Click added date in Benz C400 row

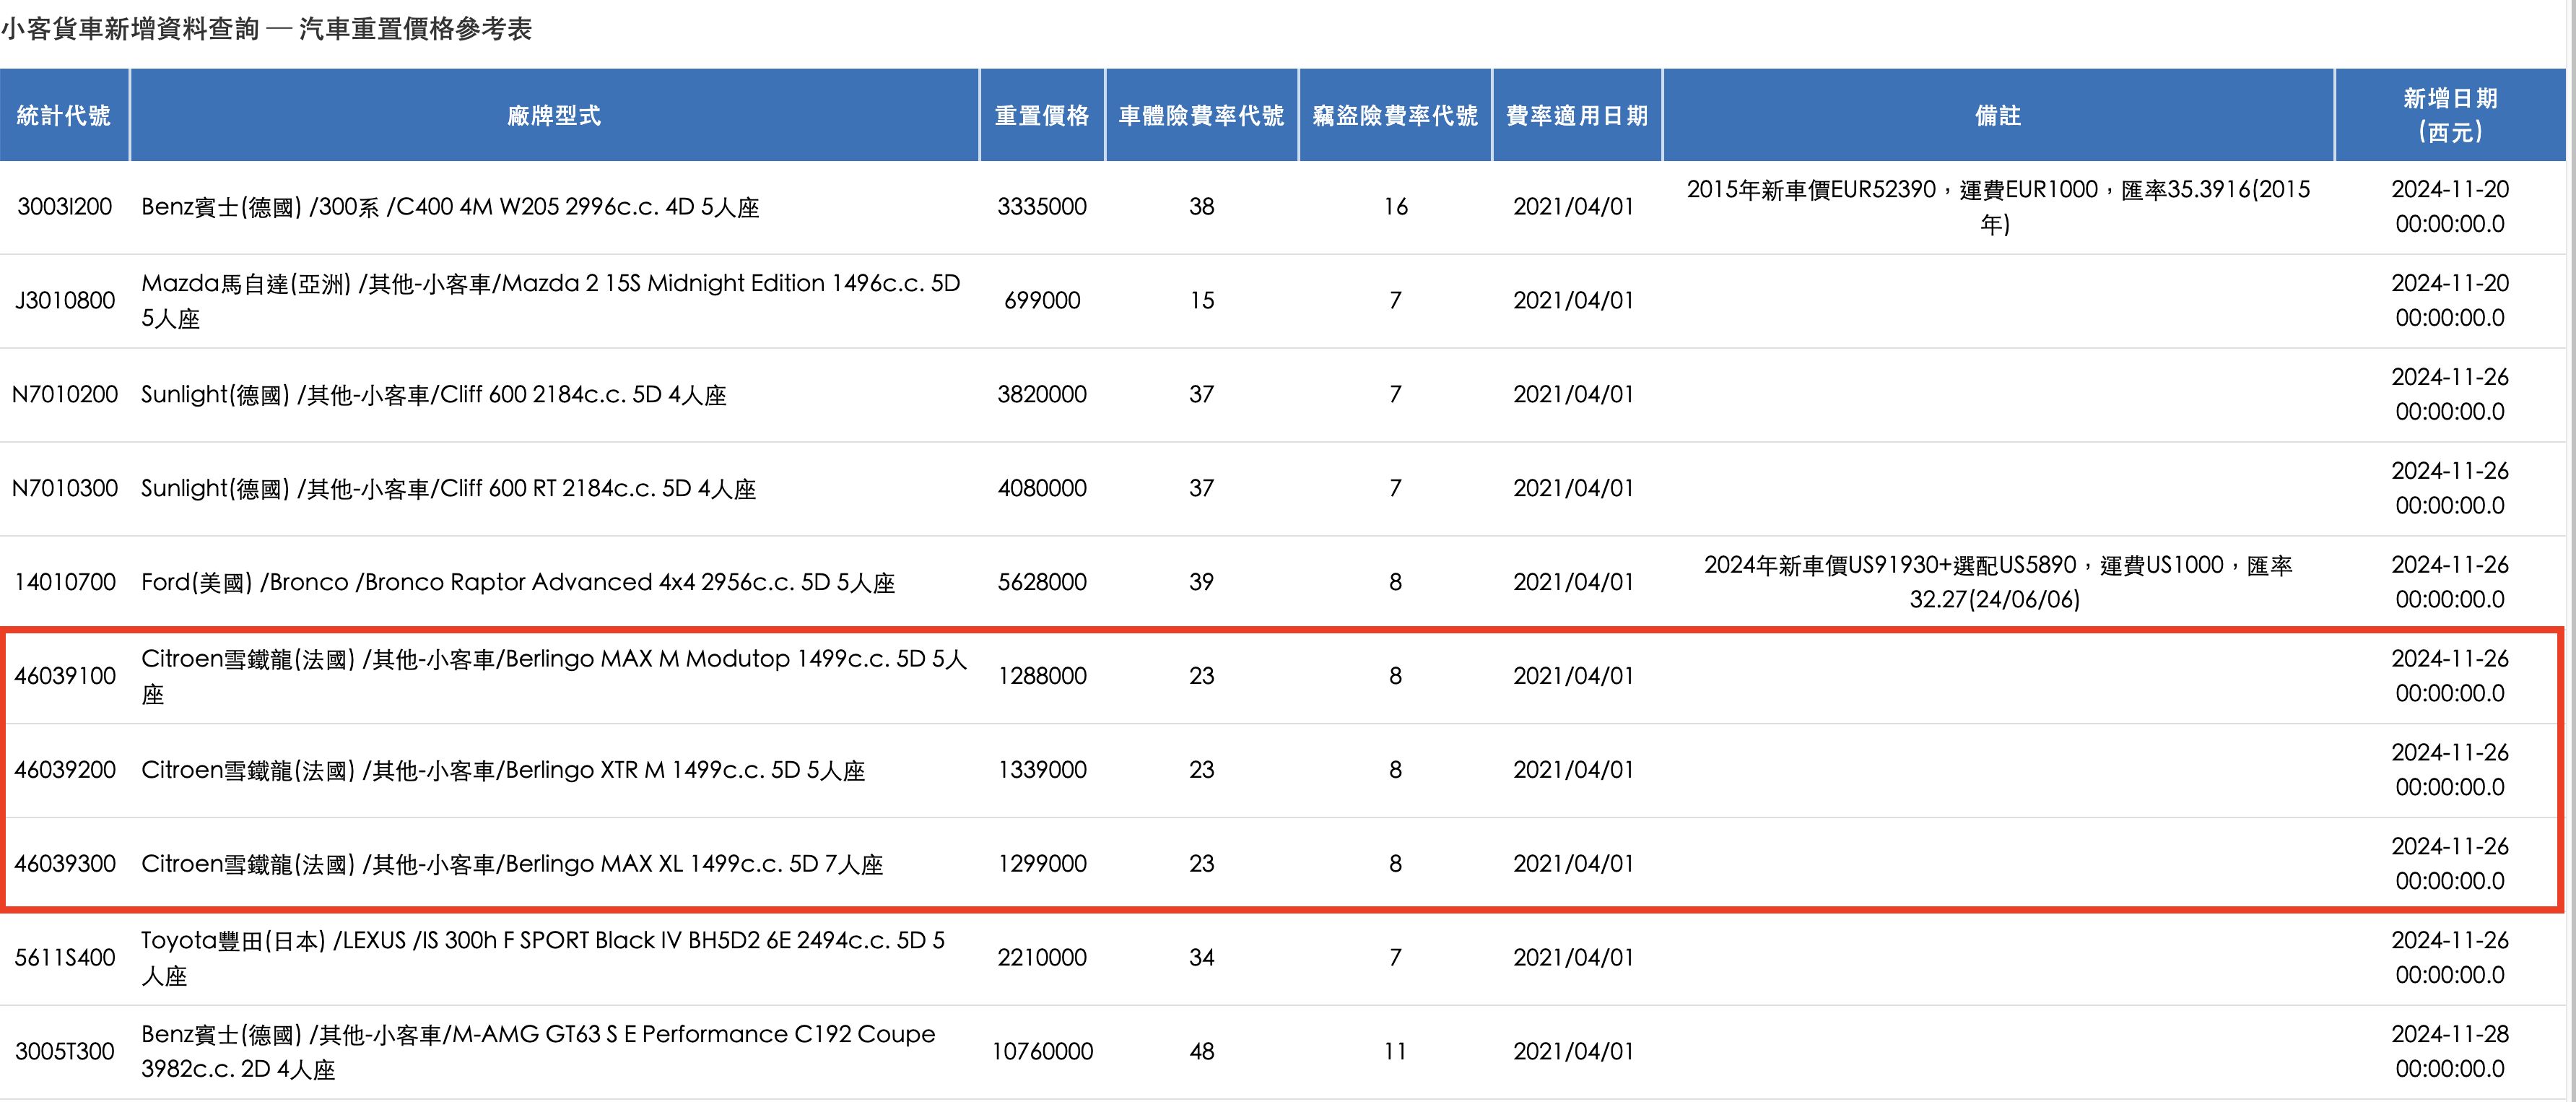tap(2450, 207)
